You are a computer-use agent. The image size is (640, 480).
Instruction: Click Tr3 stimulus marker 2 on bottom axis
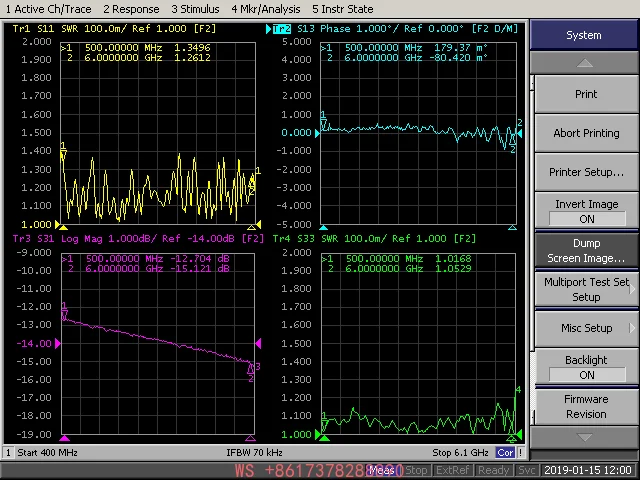pyautogui.click(x=251, y=438)
